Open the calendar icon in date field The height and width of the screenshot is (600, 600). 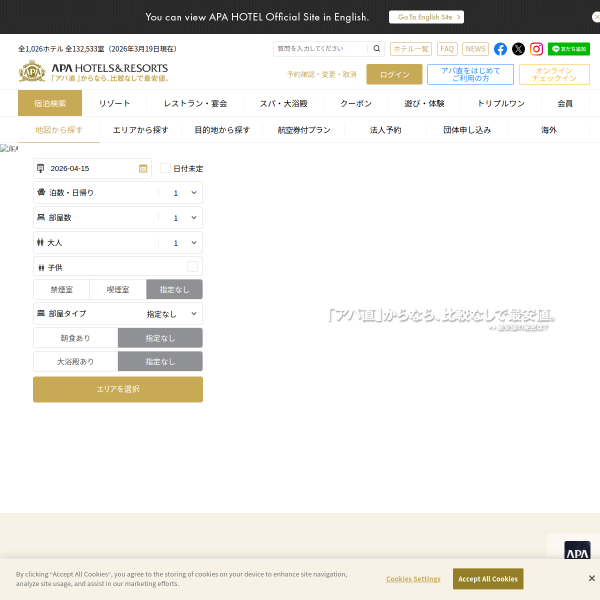pos(143,168)
